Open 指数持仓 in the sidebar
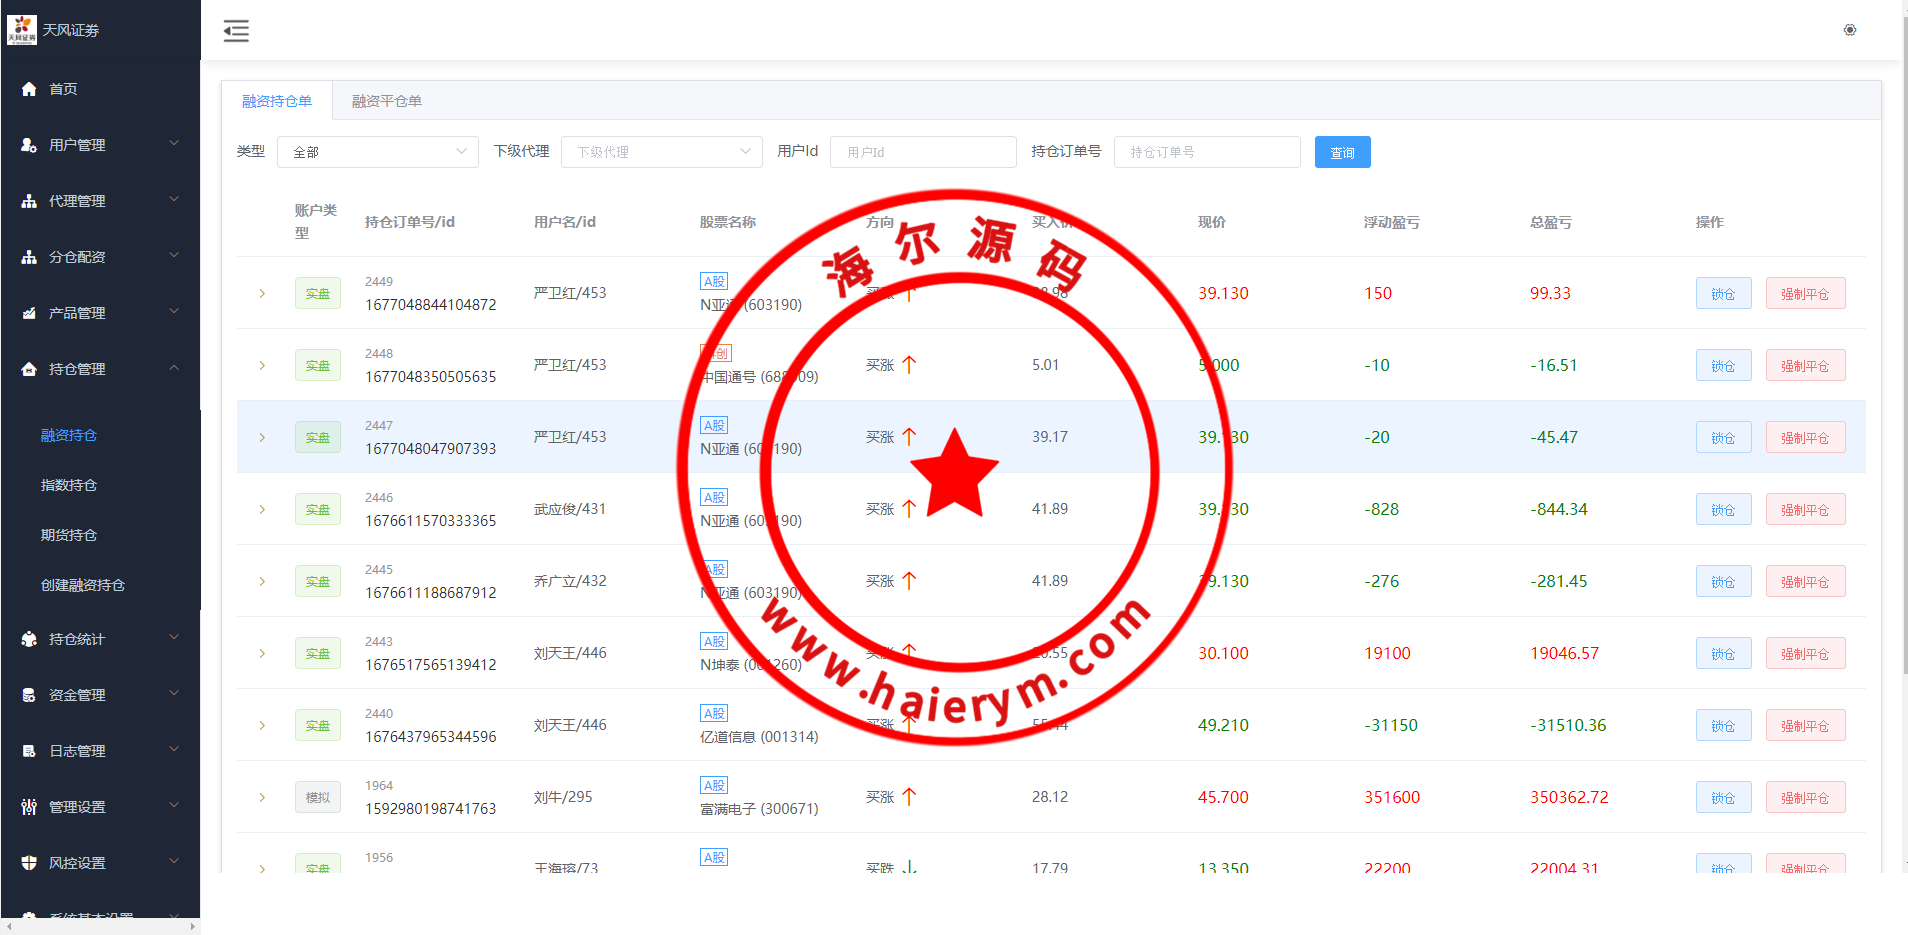The height and width of the screenshot is (935, 1908). click(x=69, y=485)
